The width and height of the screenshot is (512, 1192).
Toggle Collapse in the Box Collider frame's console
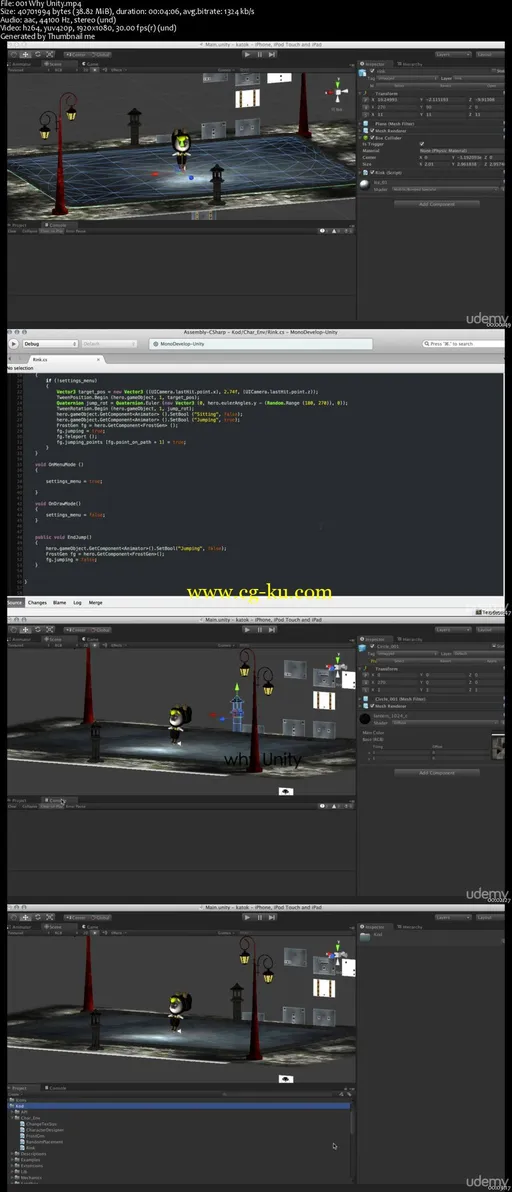[30, 231]
